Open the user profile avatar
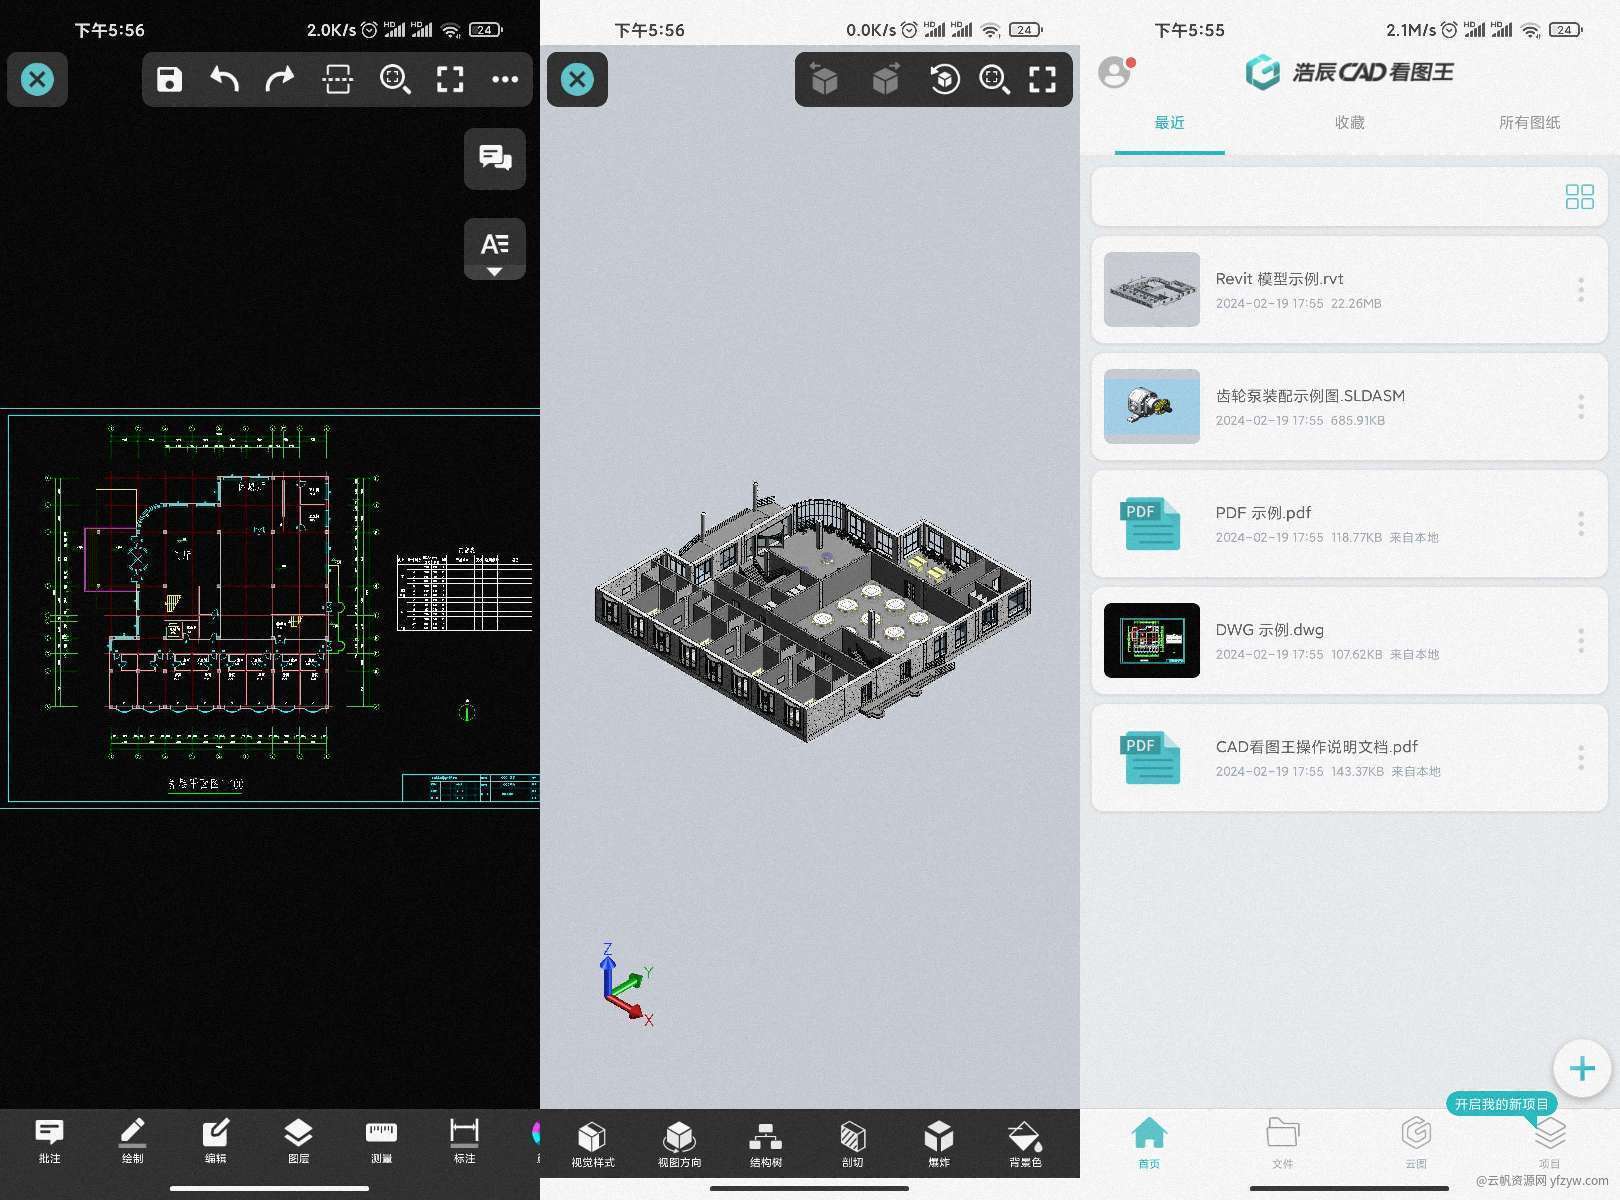Viewport: 1620px width, 1200px height. click(1114, 72)
